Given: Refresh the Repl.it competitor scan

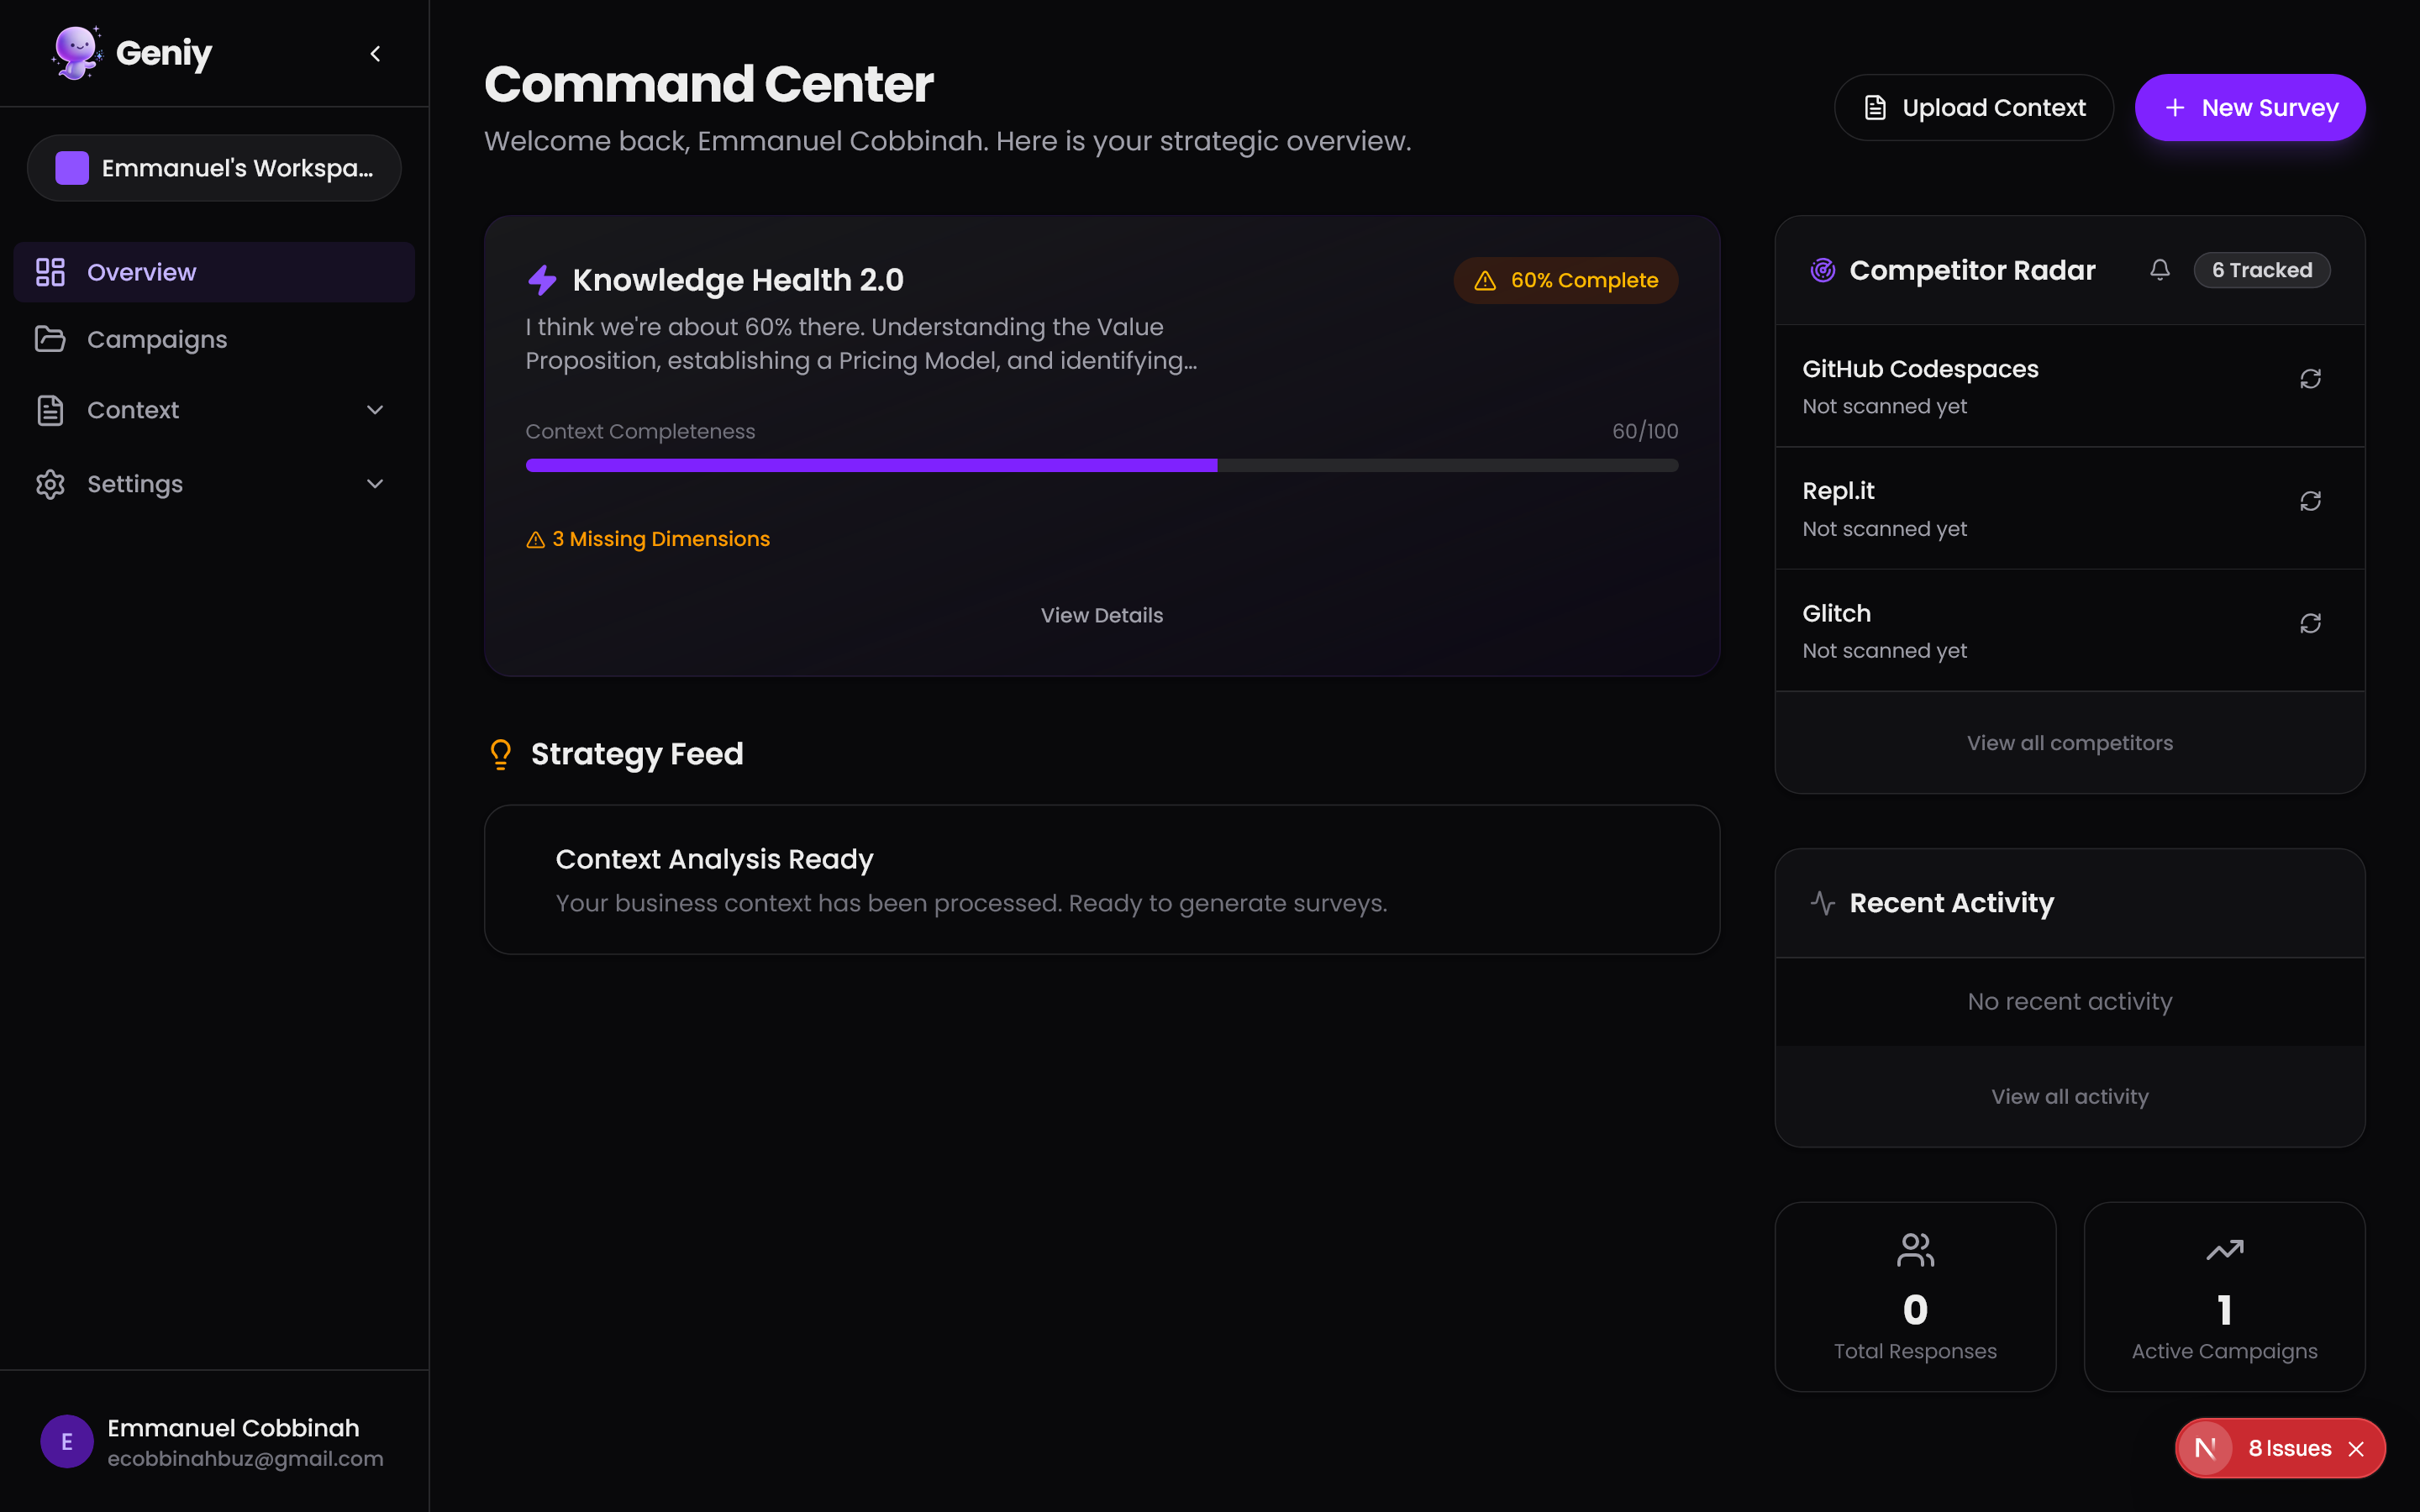Looking at the screenshot, I should (2310, 501).
